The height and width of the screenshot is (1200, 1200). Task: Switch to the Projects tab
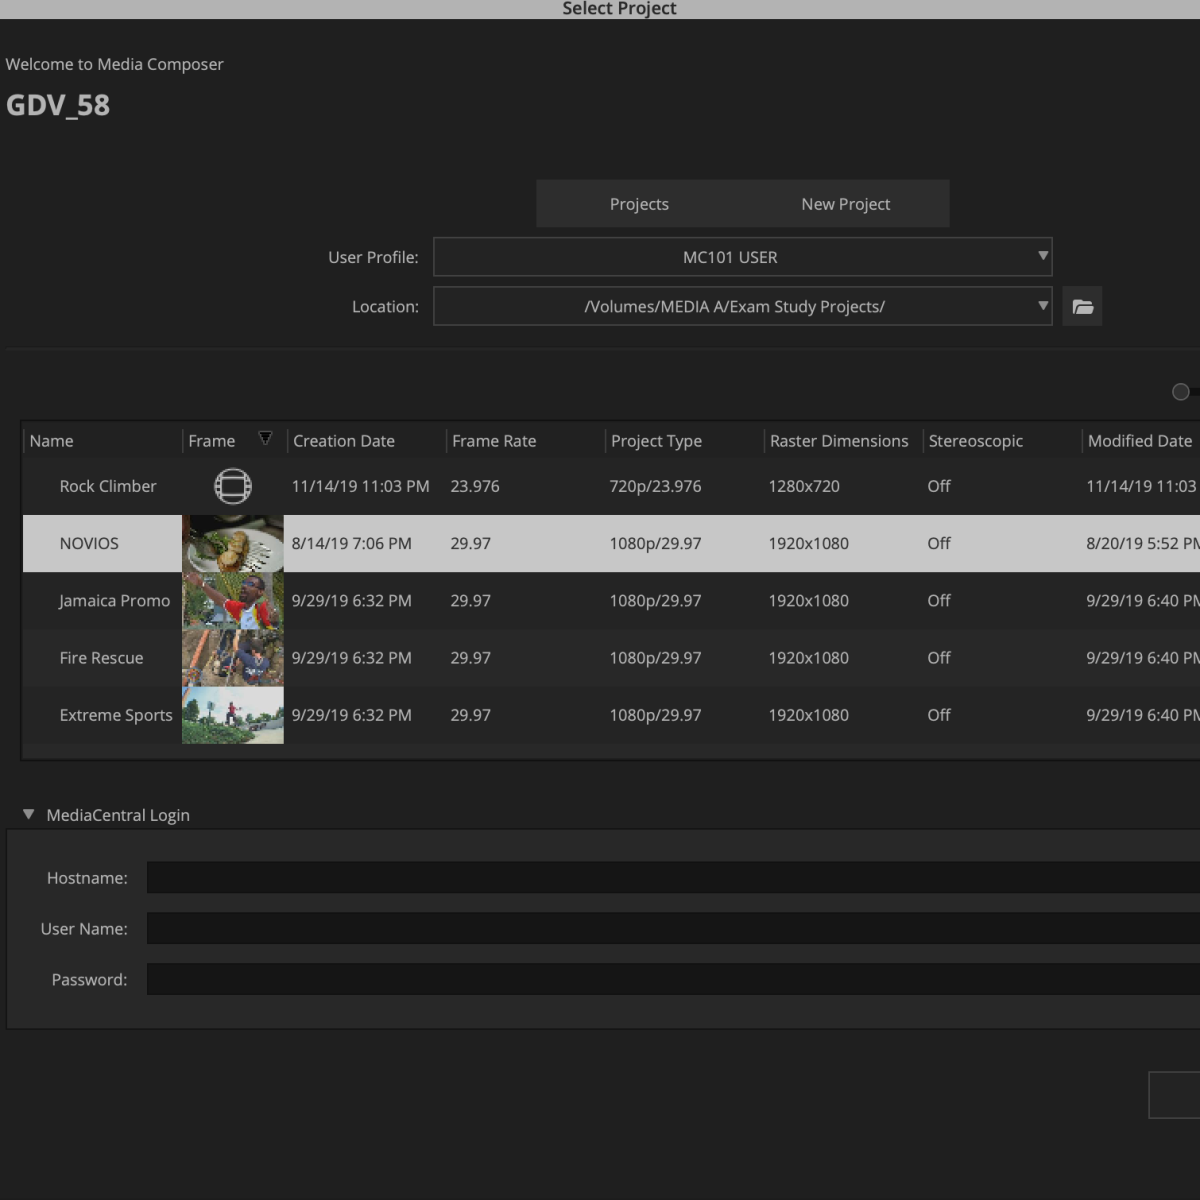click(639, 204)
